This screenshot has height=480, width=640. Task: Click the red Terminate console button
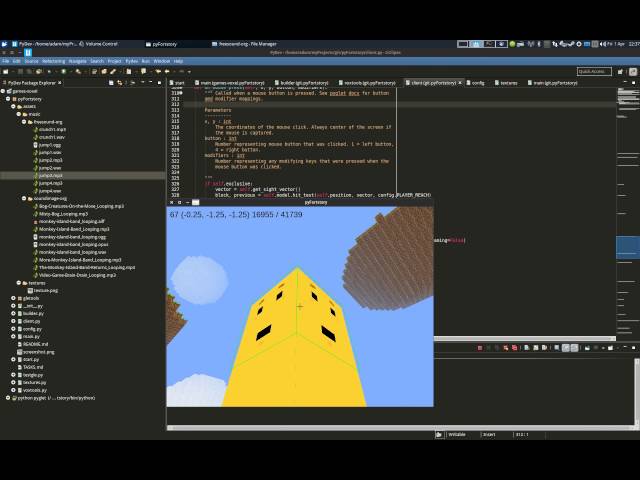coord(480,348)
